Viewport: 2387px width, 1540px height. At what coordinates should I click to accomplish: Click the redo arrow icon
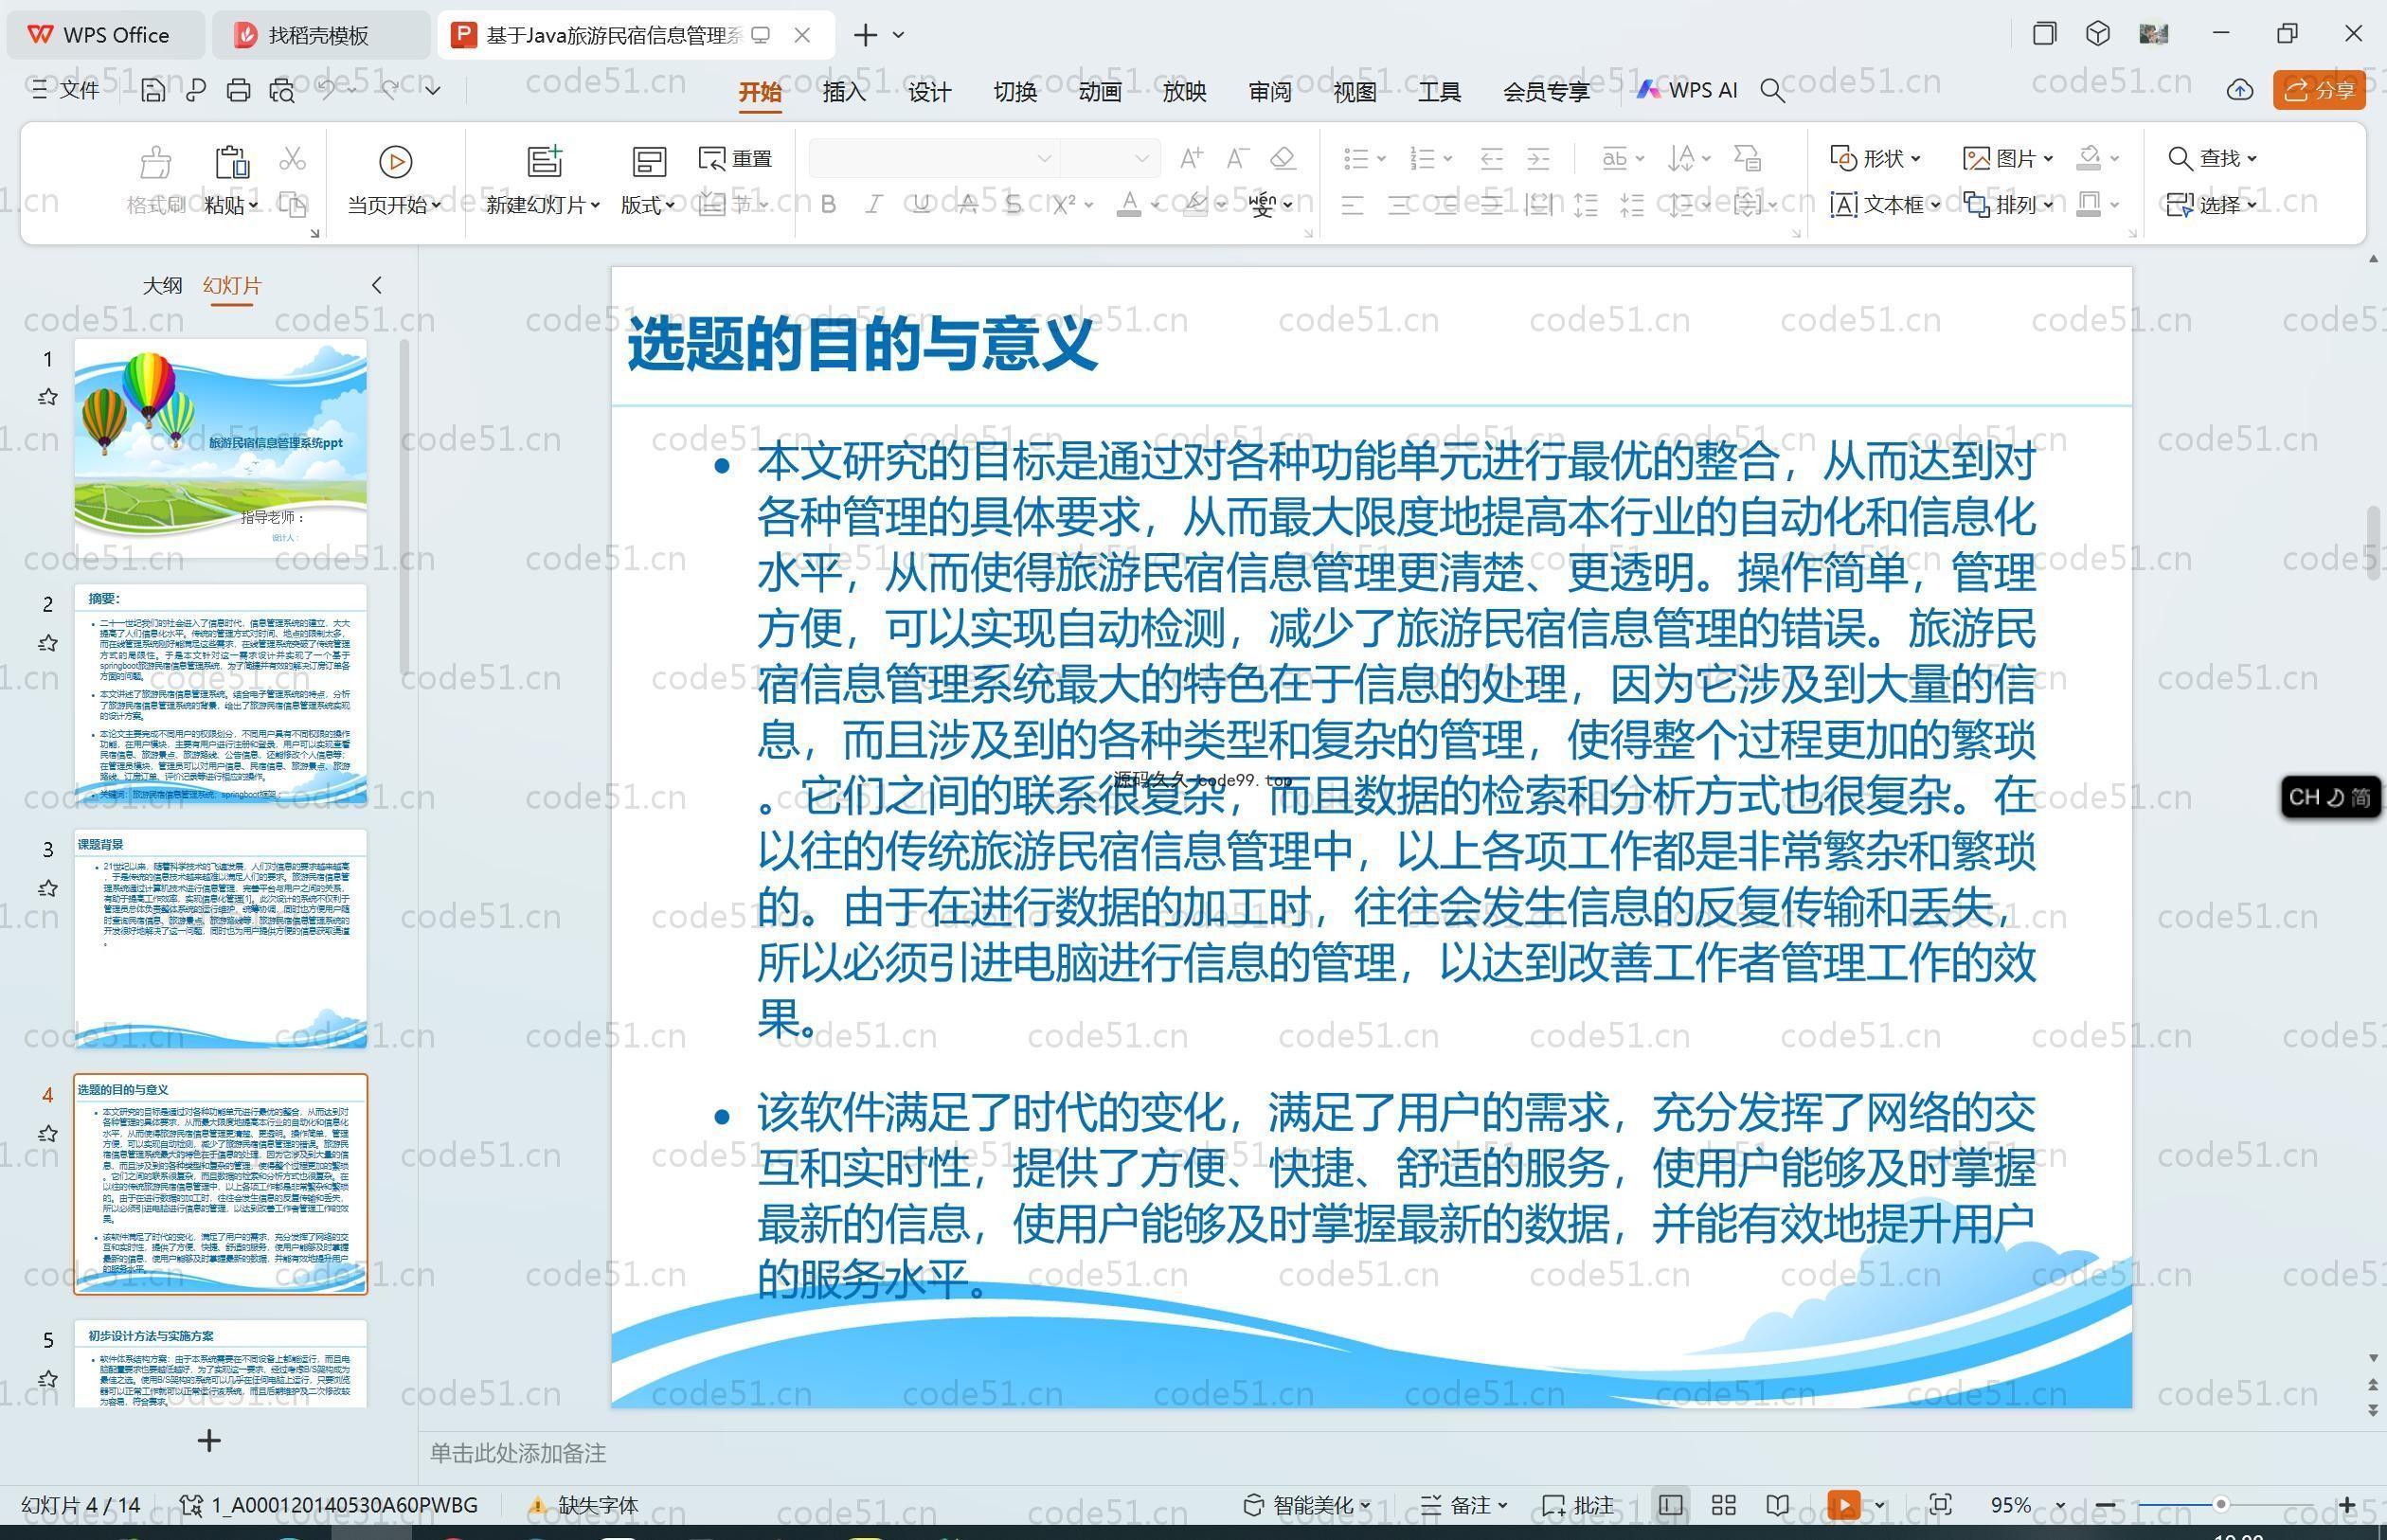pyautogui.click(x=390, y=90)
